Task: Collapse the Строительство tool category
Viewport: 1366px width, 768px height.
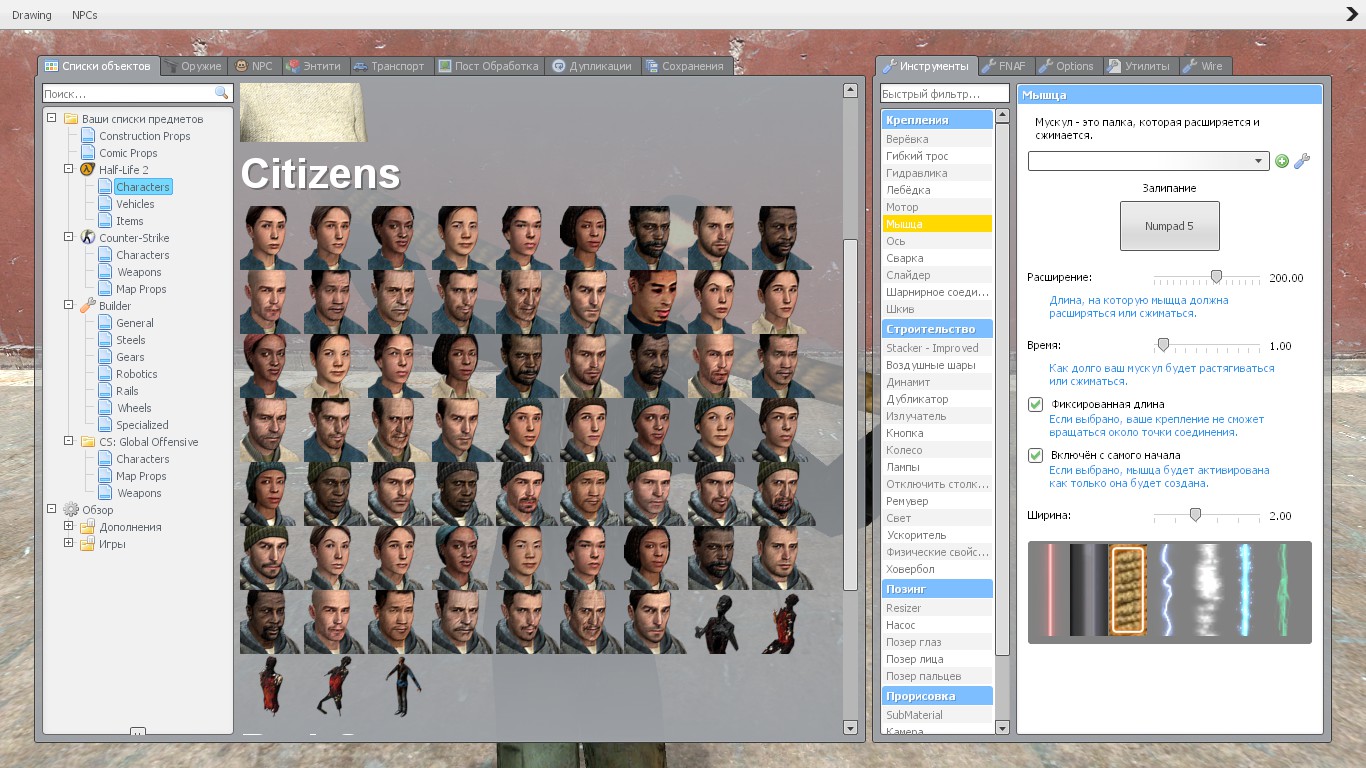Action: point(937,329)
